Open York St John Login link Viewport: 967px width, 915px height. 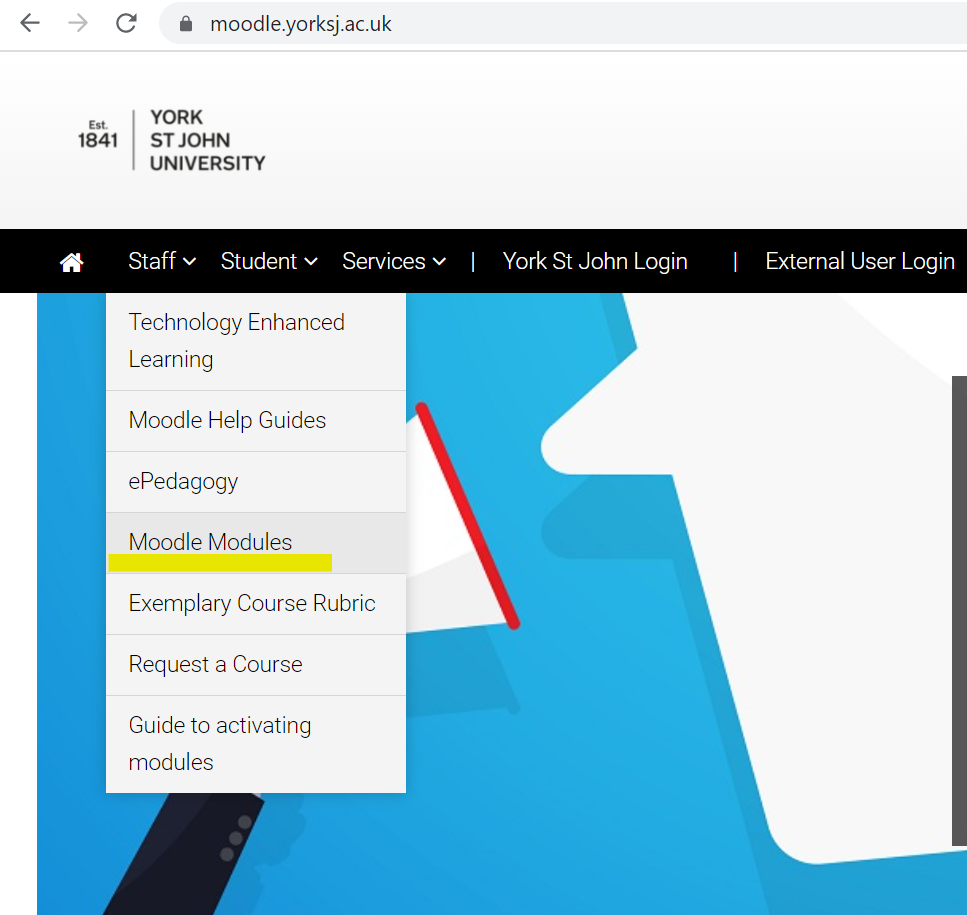(x=595, y=261)
